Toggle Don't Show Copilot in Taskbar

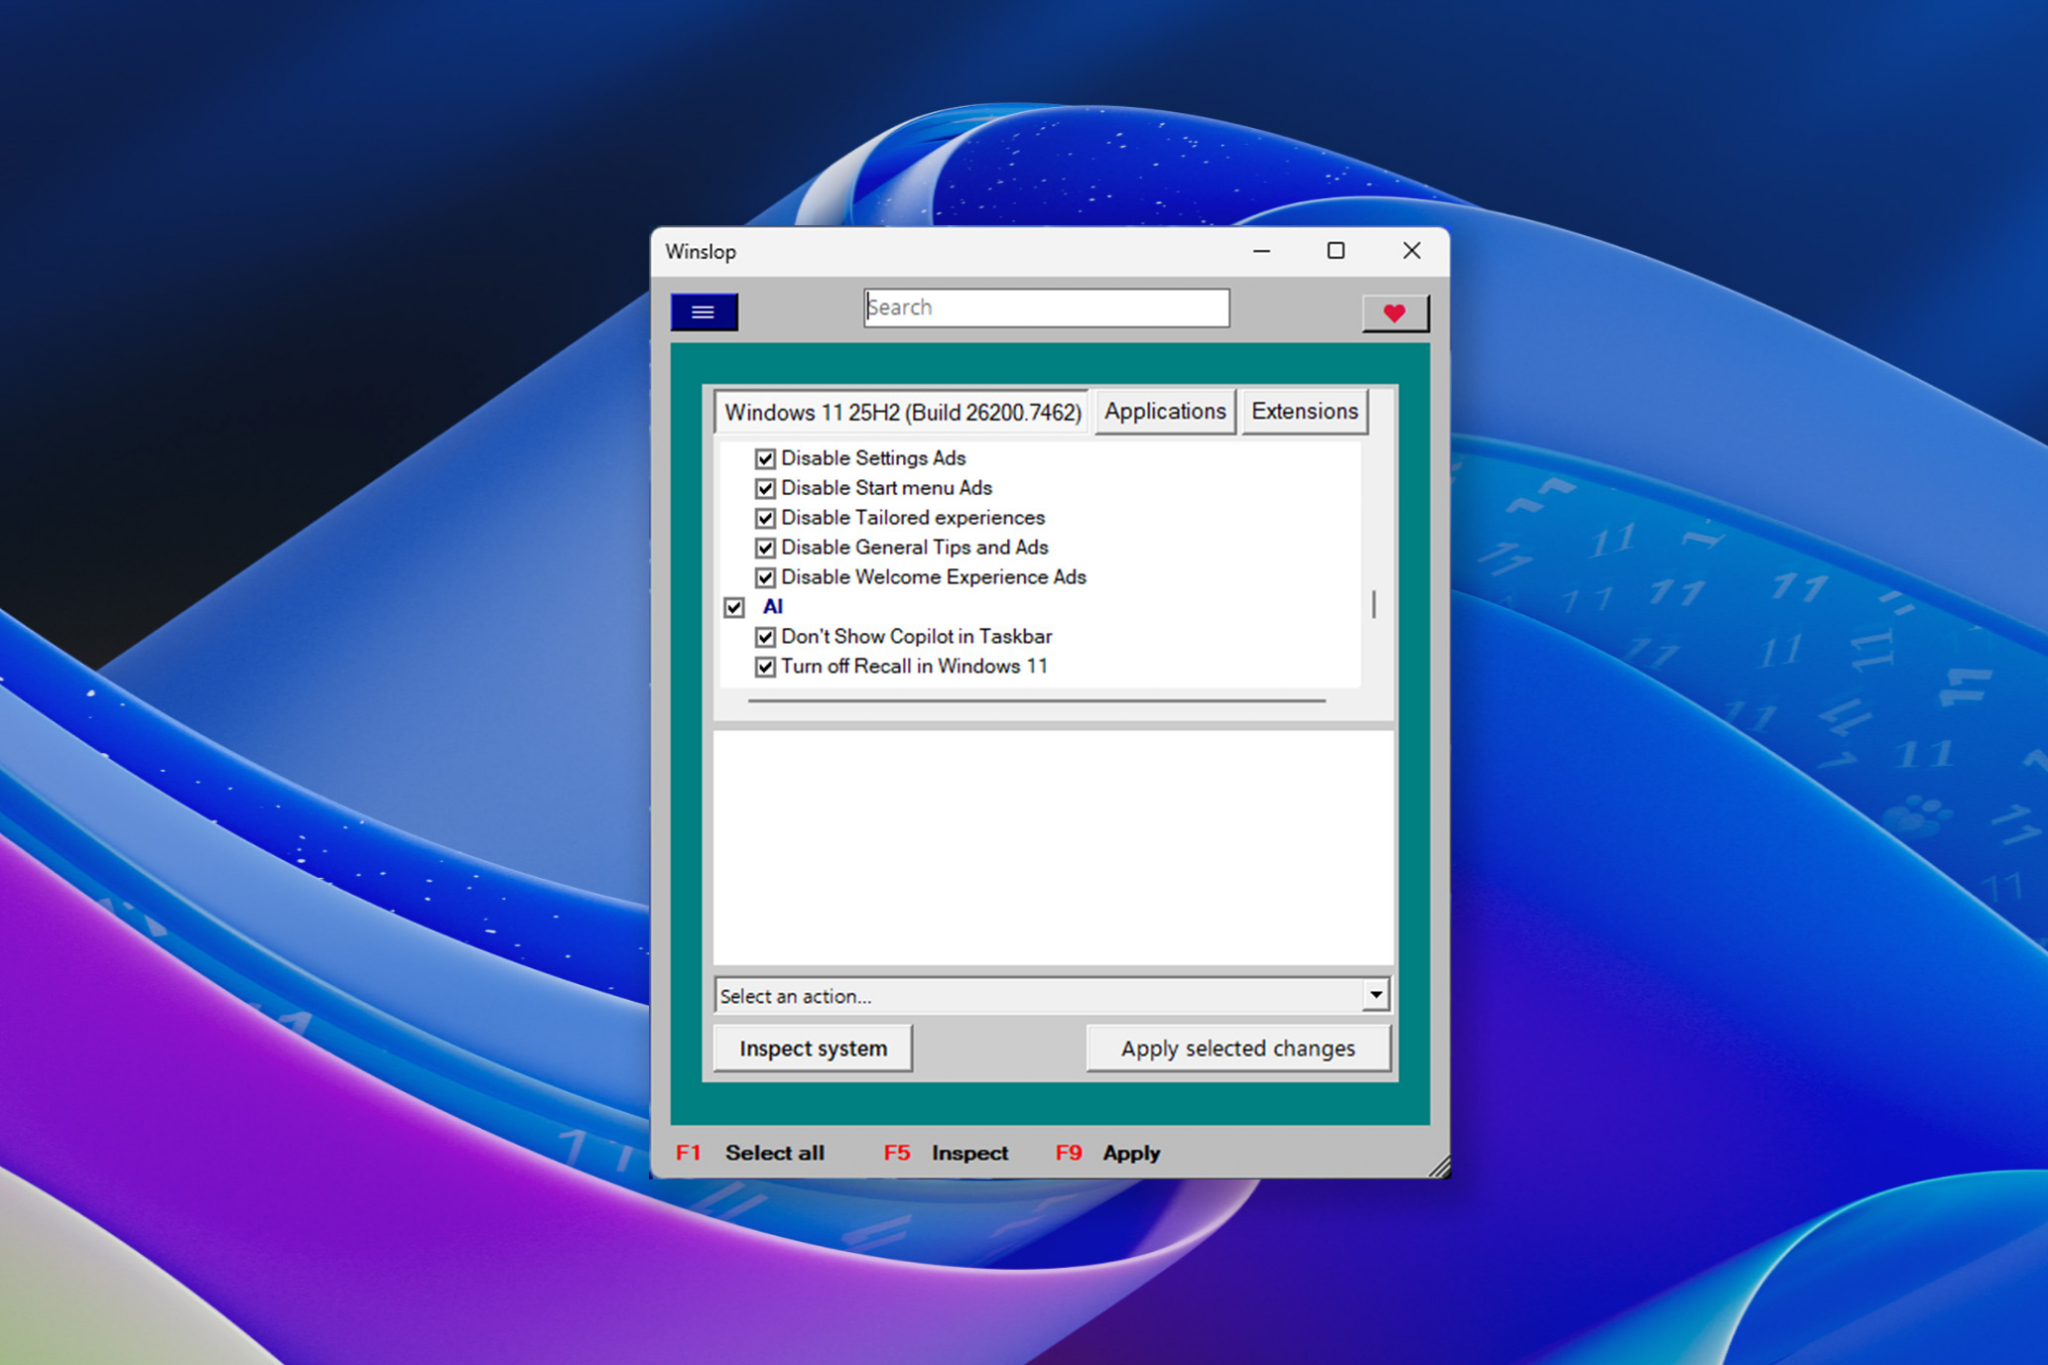[765, 637]
